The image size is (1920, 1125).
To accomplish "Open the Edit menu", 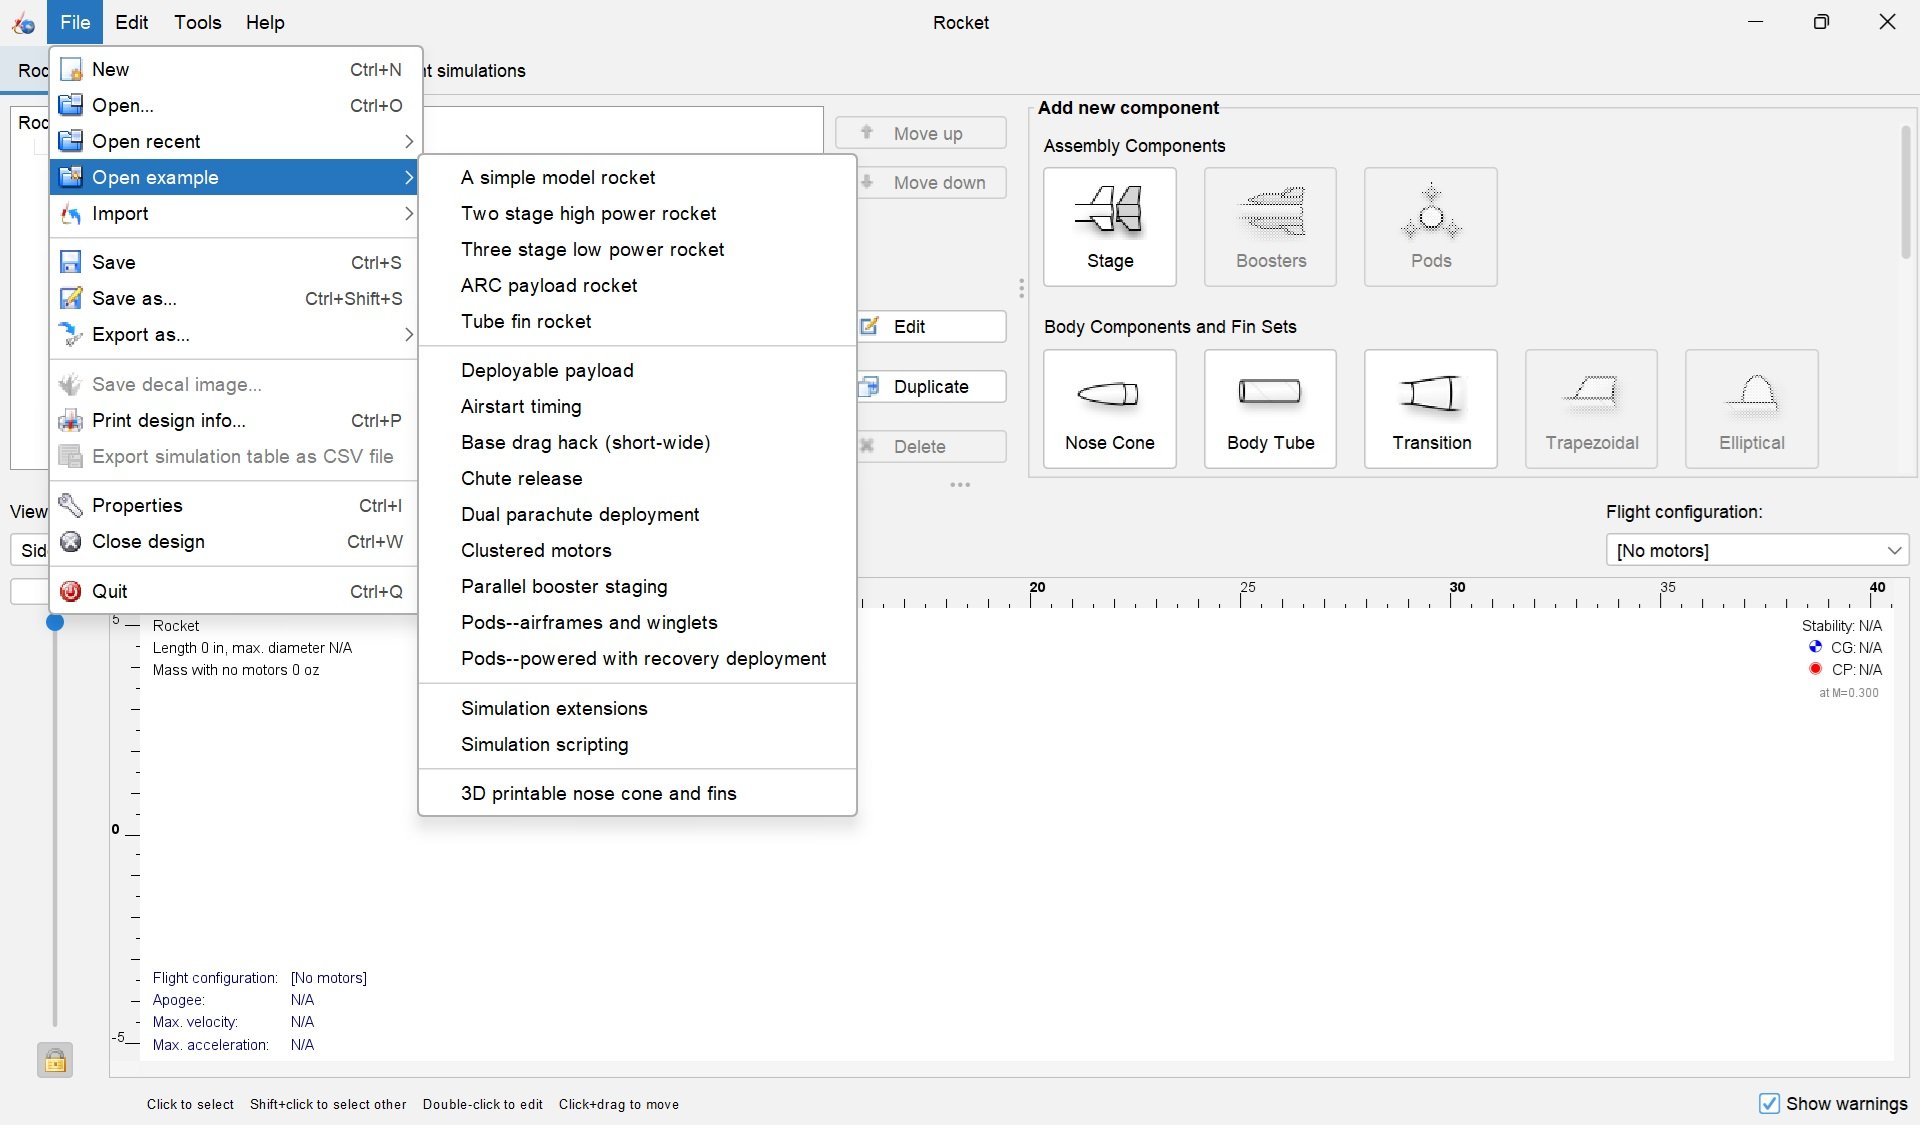I will [x=131, y=22].
